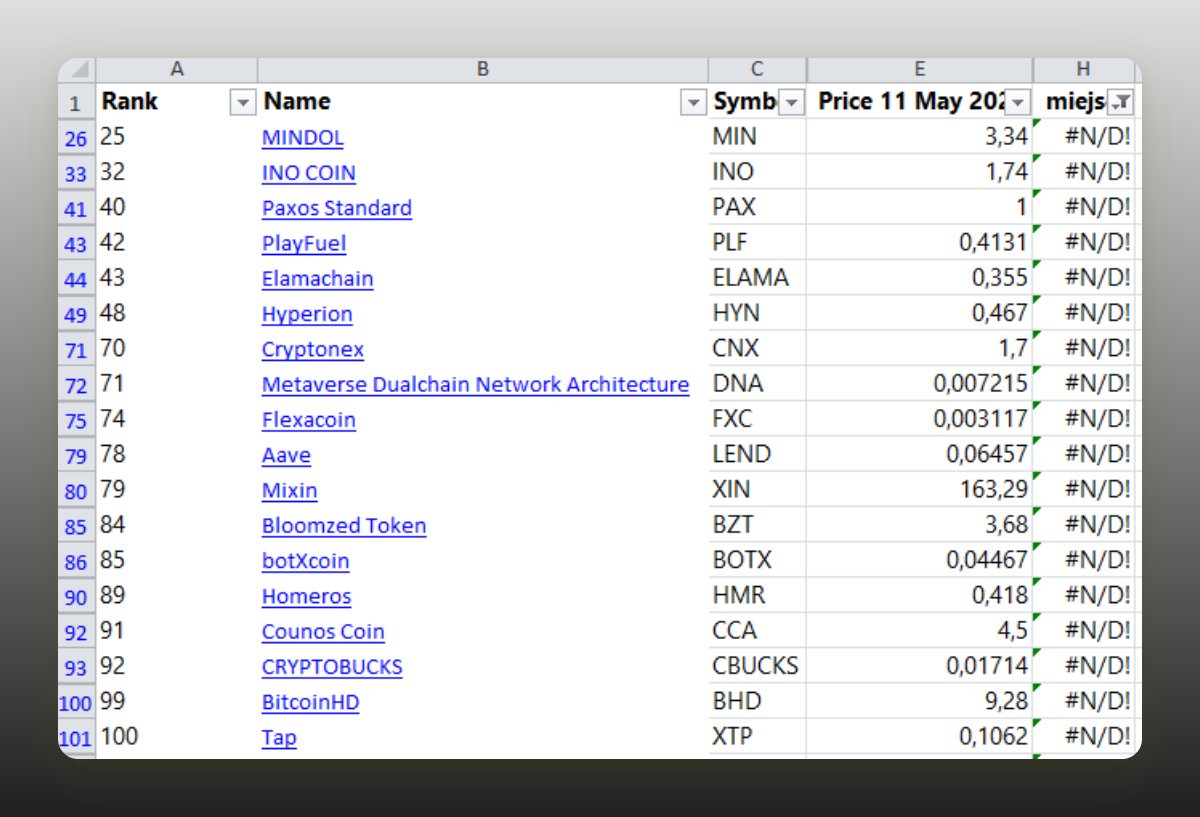
Task: Open the Flexacoin link
Action: 309,420
